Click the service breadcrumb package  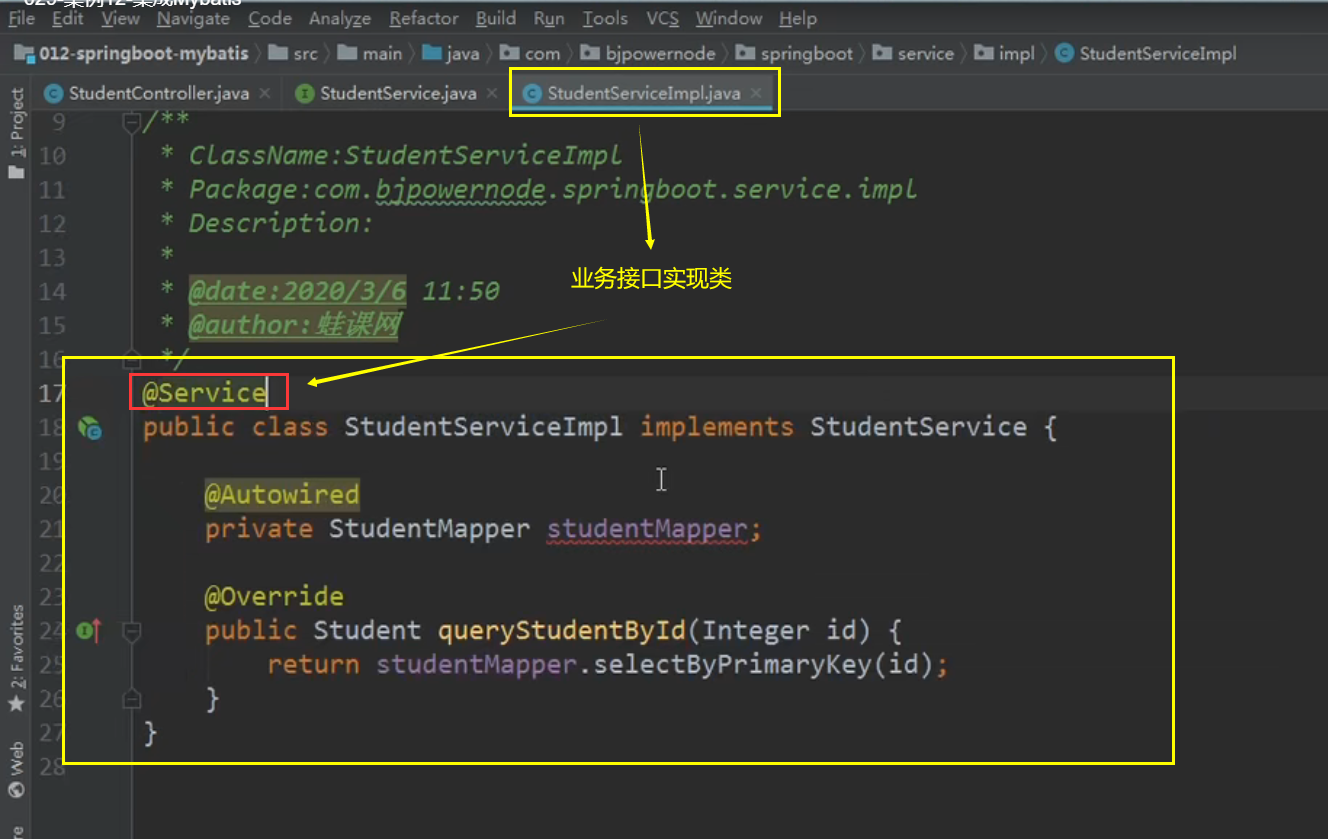913,54
